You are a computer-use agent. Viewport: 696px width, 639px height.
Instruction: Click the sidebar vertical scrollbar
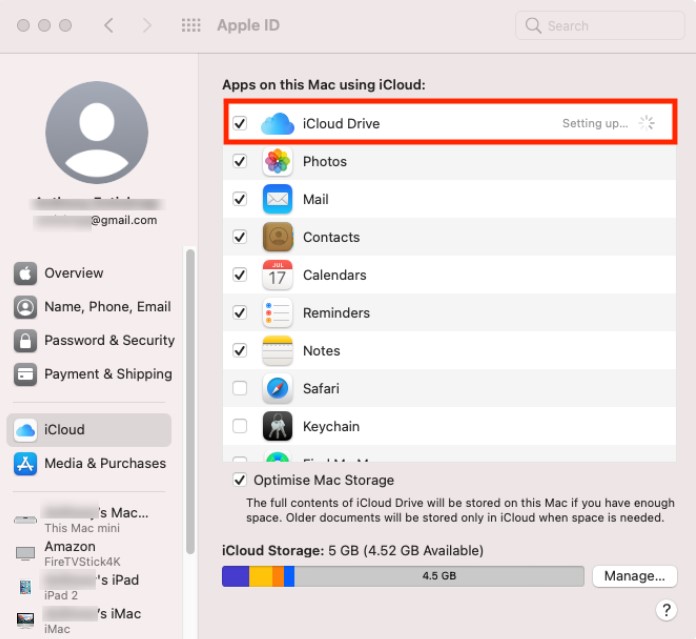coord(191,402)
